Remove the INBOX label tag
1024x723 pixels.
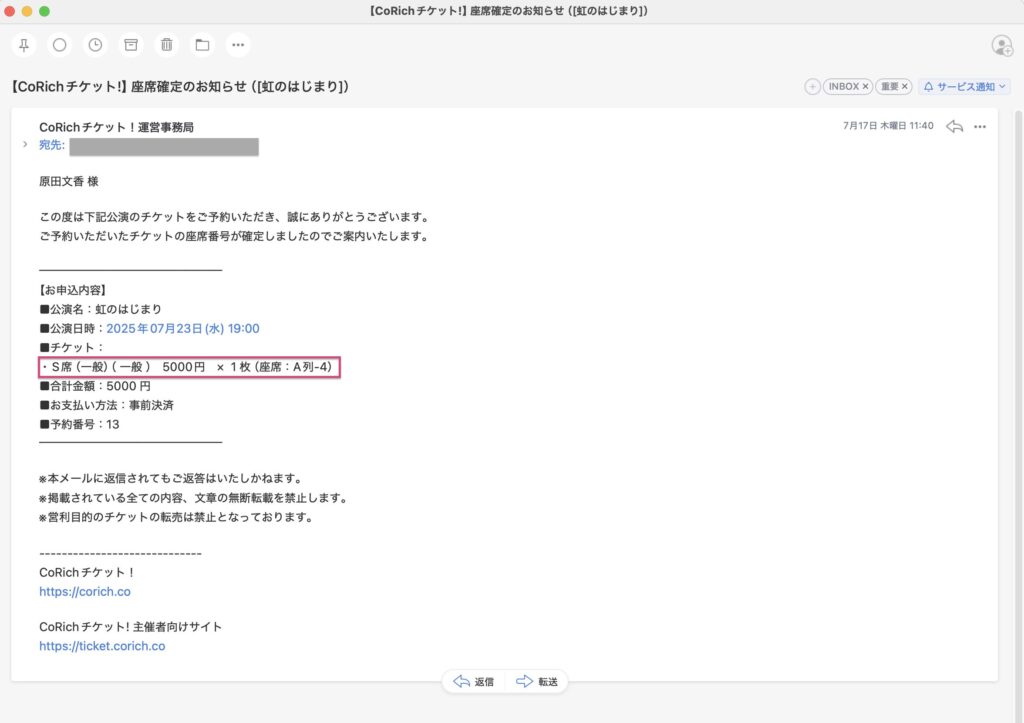click(x=866, y=87)
